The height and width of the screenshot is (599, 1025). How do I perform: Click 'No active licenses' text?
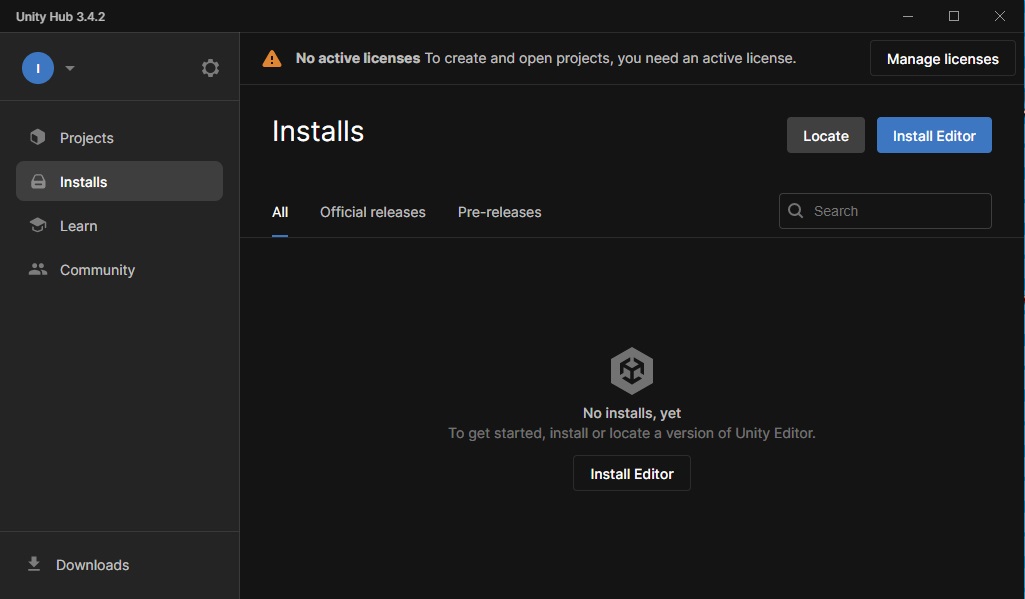click(x=358, y=58)
